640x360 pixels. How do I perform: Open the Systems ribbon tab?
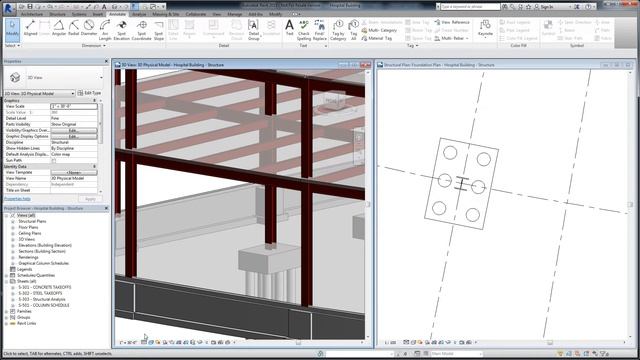point(79,14)
